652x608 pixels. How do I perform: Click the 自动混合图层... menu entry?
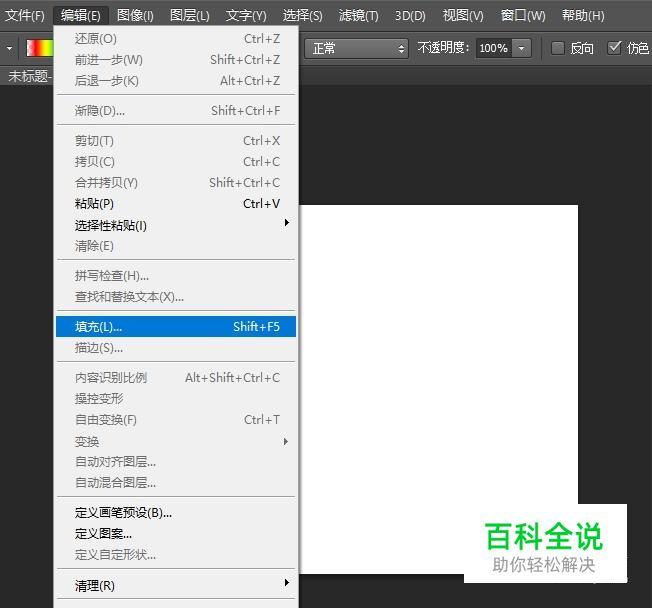click(x=176, y=483)
